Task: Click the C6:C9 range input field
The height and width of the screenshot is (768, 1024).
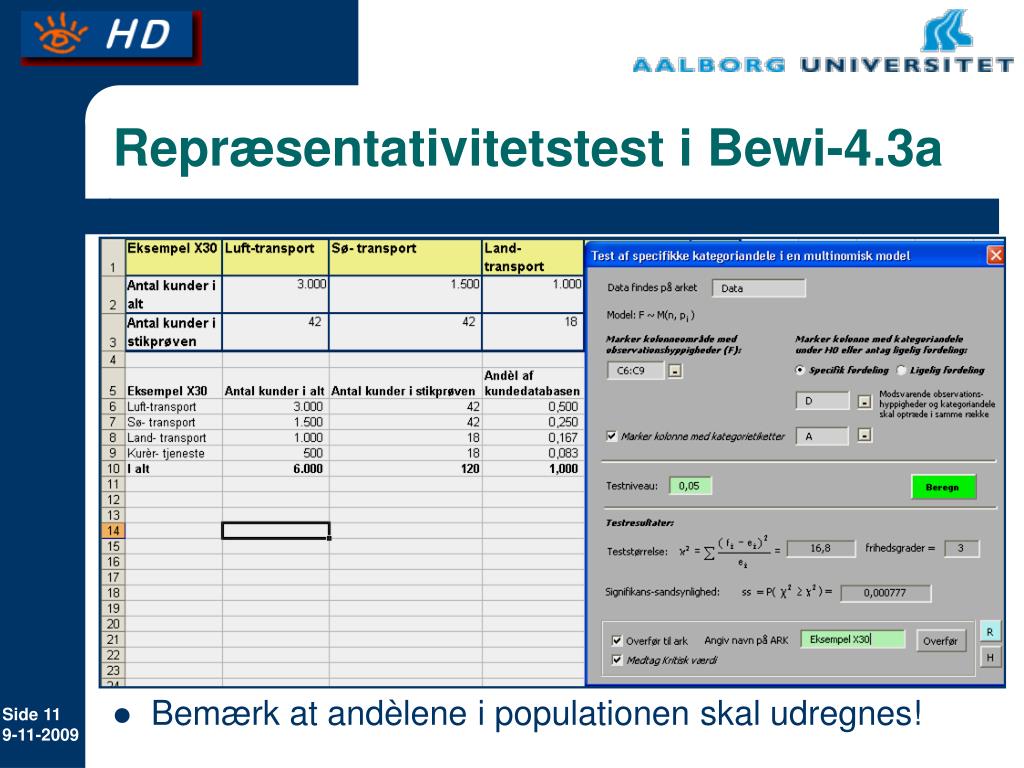Action: (635, 371)
